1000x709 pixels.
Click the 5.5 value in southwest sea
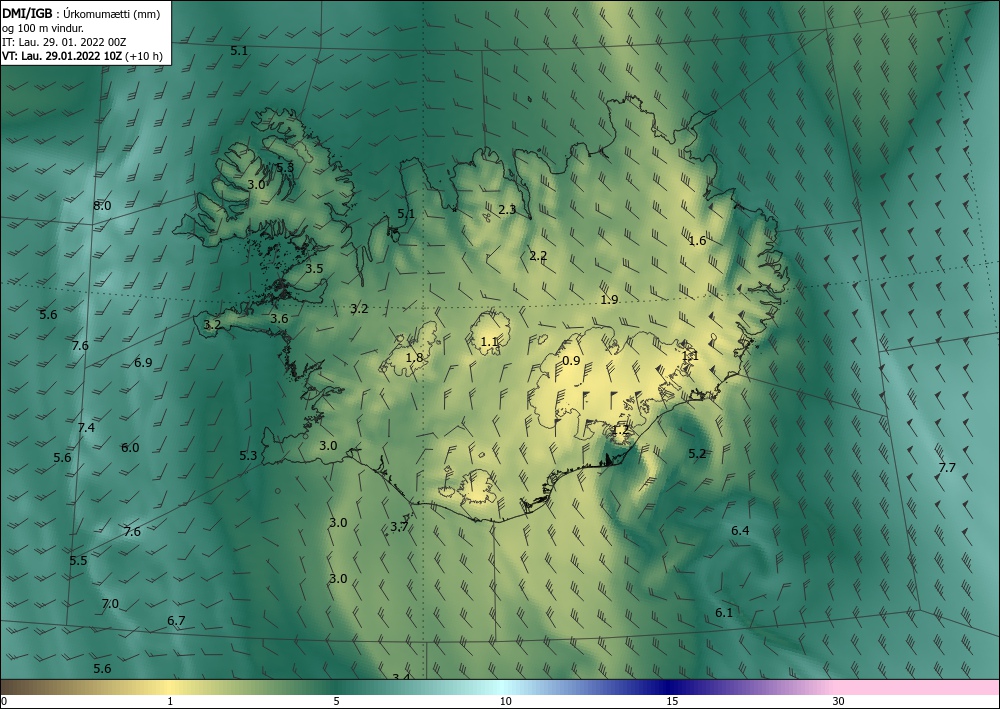click(78, 560)
